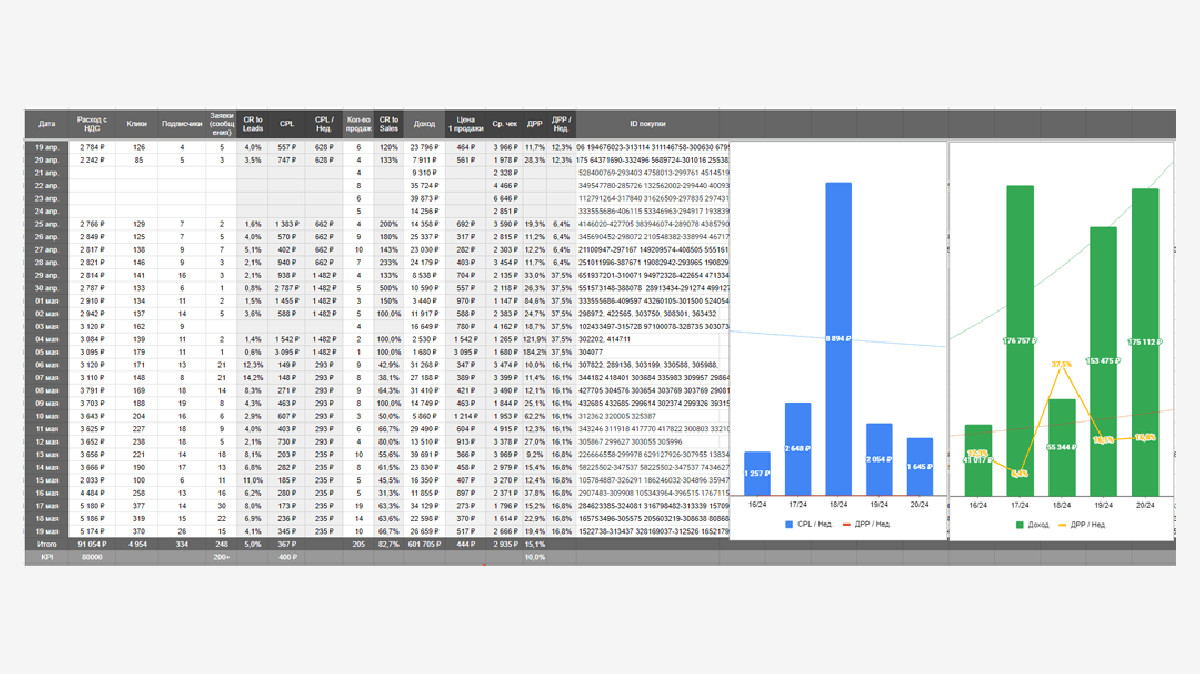Select the Ср. чек column header
This screenshot has width=1200, height=674.
pyautogui.click(x=505, y=125)
